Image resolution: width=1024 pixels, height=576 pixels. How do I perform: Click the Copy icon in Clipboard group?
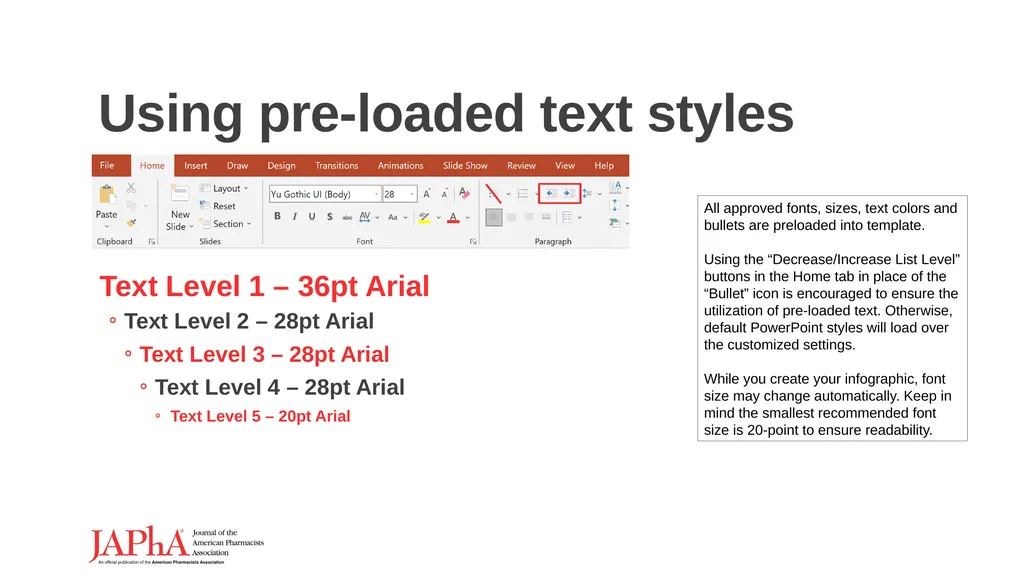click(131, 205)
